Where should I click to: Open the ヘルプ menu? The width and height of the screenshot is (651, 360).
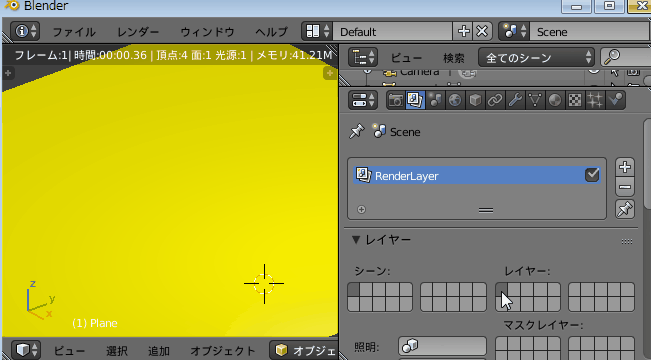click(272, 32)
